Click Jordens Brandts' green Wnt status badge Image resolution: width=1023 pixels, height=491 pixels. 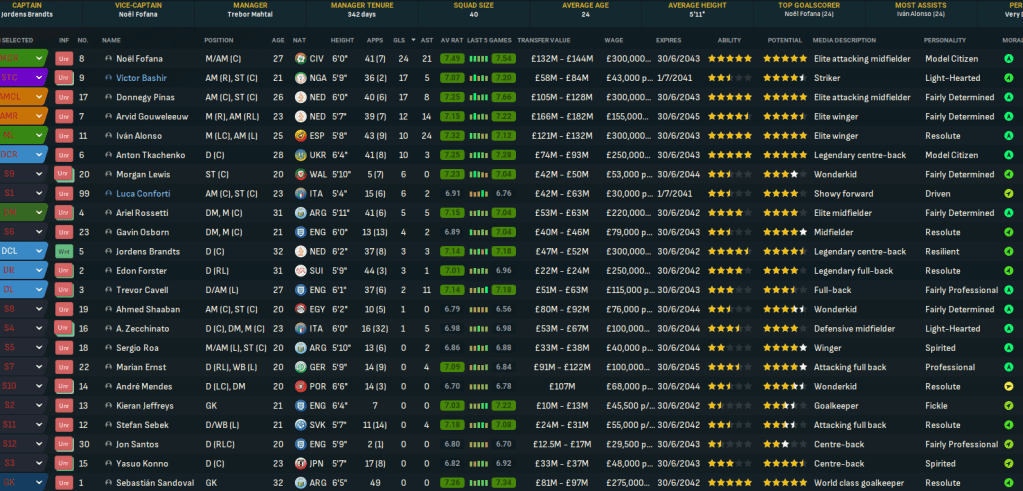pos(64,252)
